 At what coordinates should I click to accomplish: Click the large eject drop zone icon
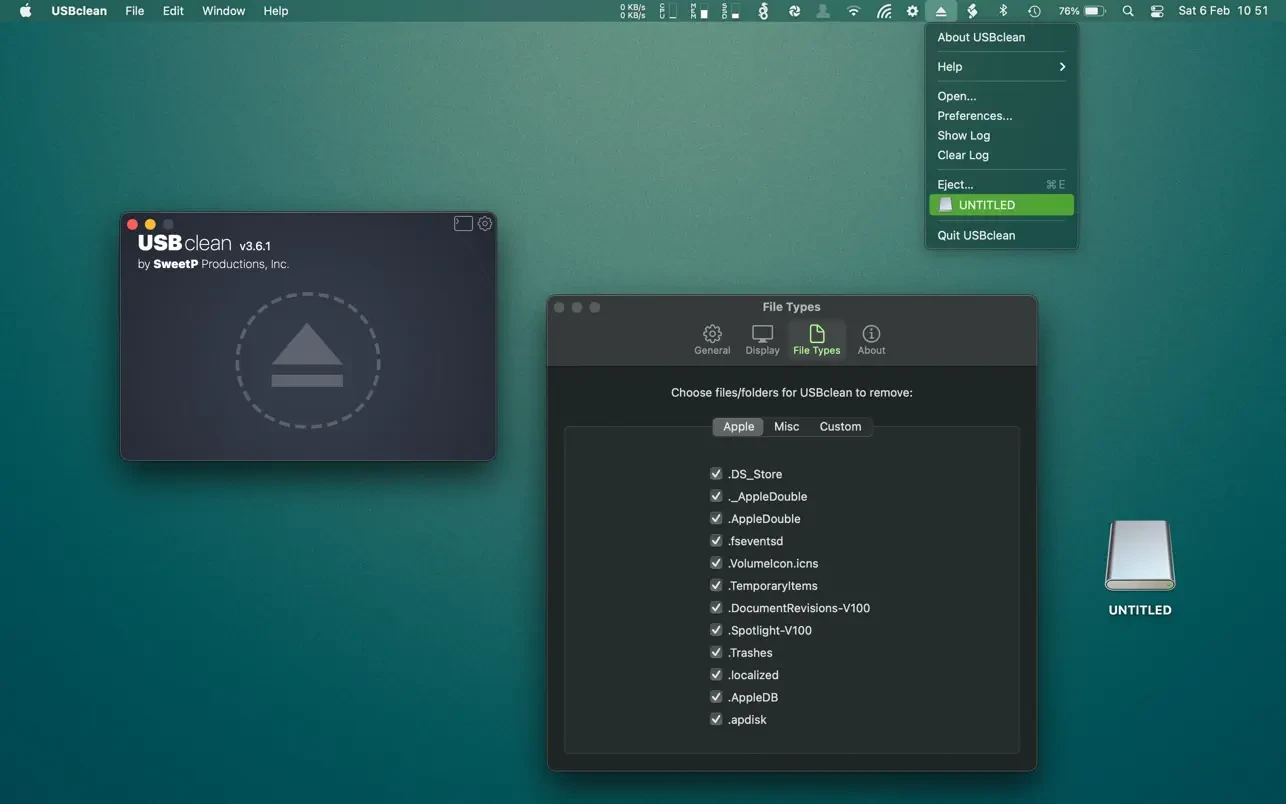tap(308, 360)
